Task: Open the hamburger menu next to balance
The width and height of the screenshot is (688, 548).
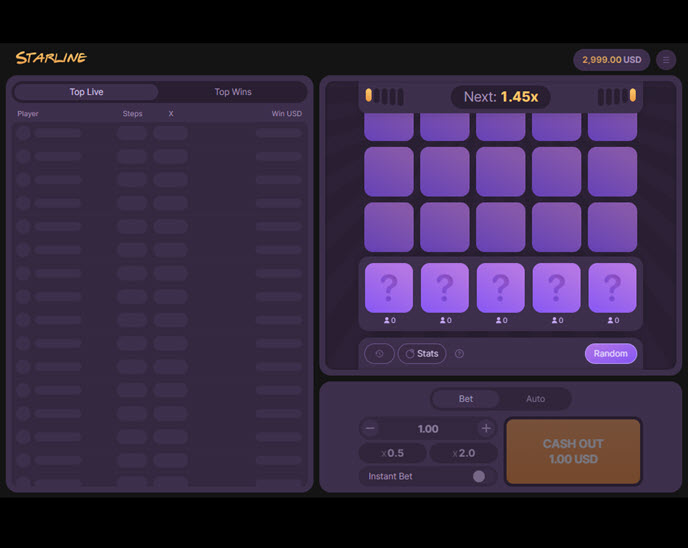Action: point(666,60)
